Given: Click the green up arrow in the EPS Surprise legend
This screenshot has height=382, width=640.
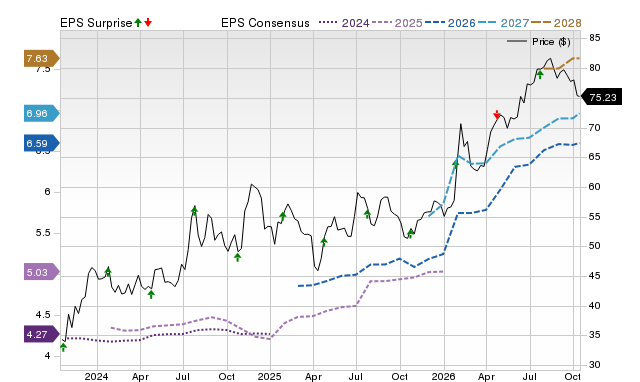Looking at the screenshot, I should (x=138, y=22).
